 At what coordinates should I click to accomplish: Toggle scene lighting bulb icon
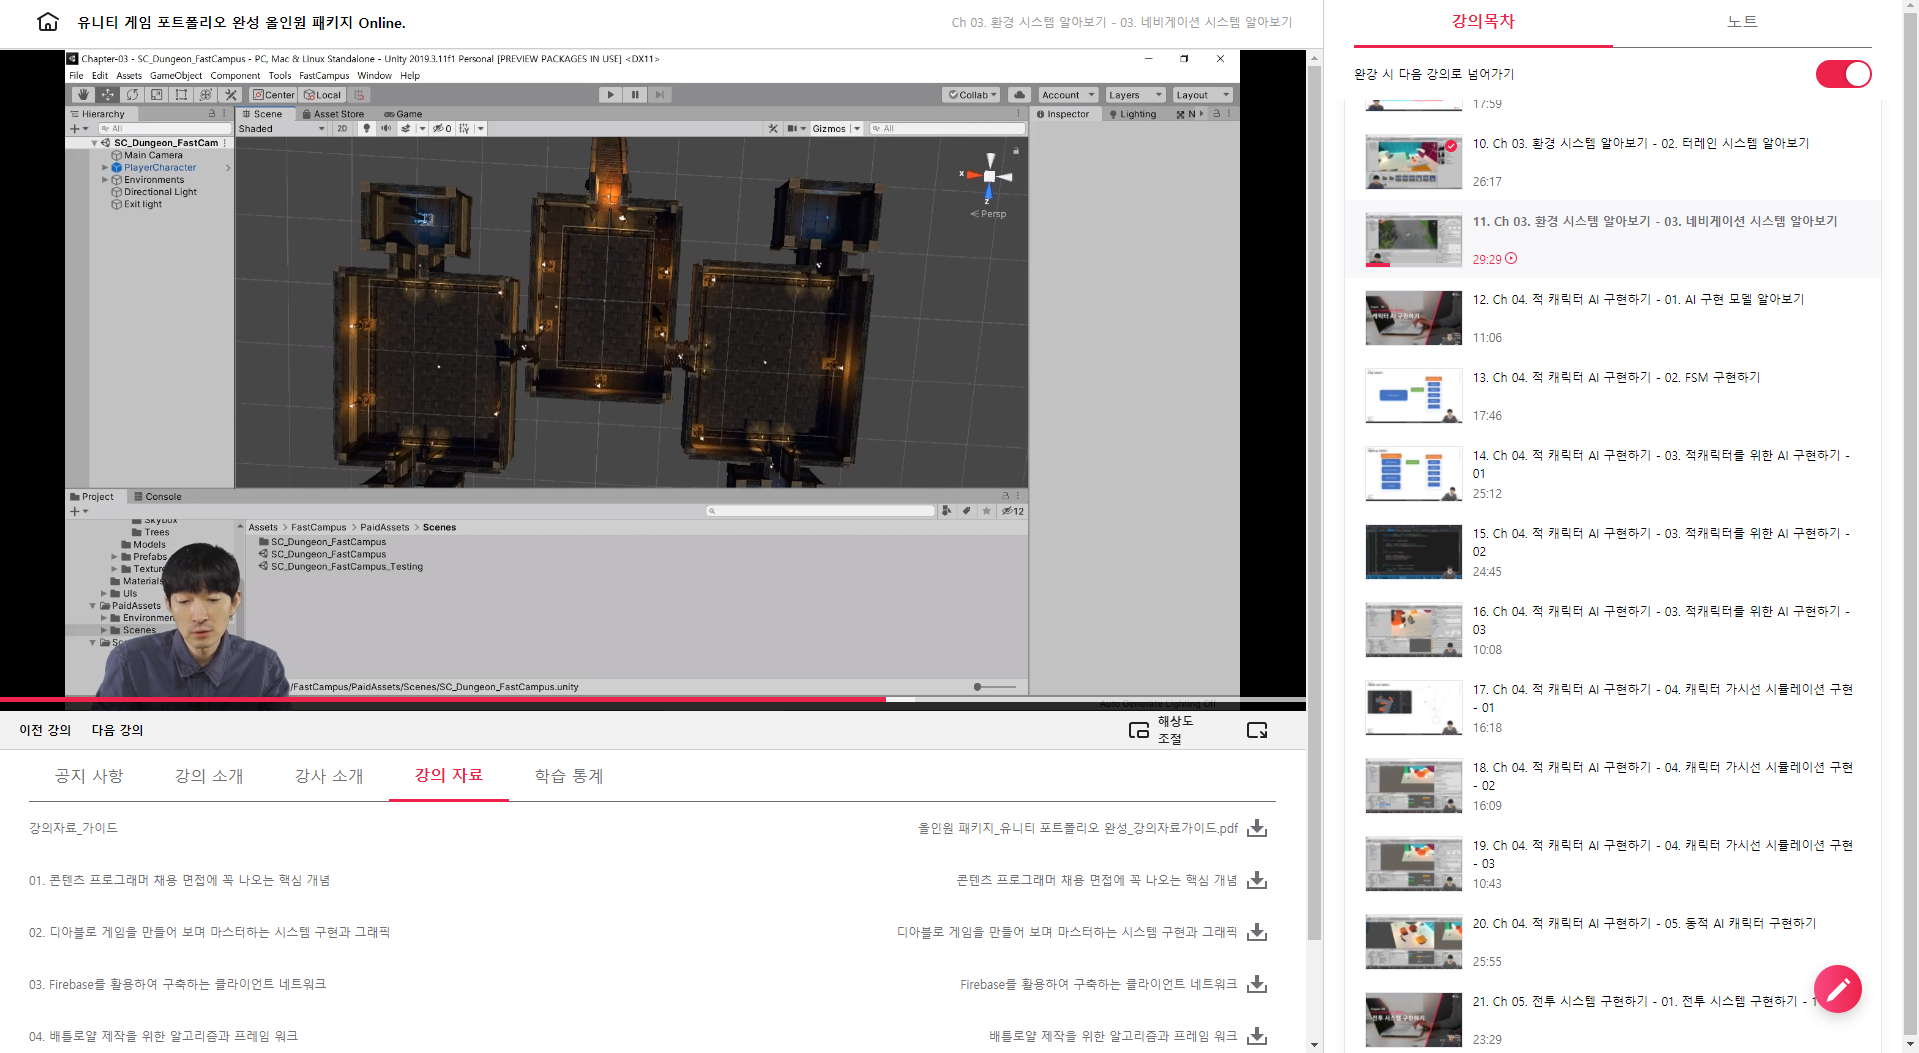367,128
